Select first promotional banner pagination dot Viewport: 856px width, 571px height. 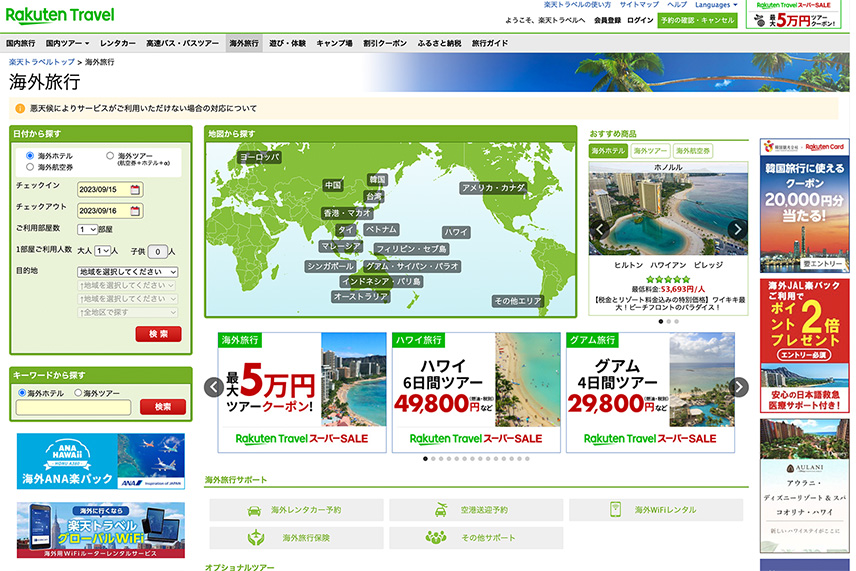point(425,459)
